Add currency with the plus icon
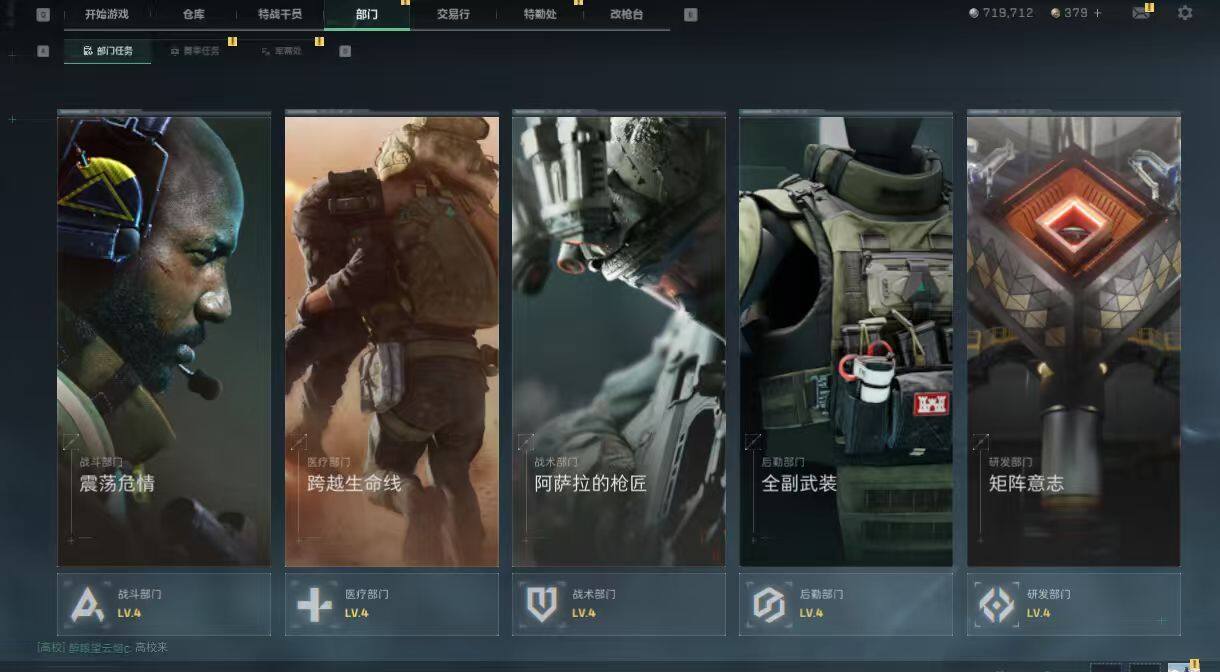 (1098, 13)
